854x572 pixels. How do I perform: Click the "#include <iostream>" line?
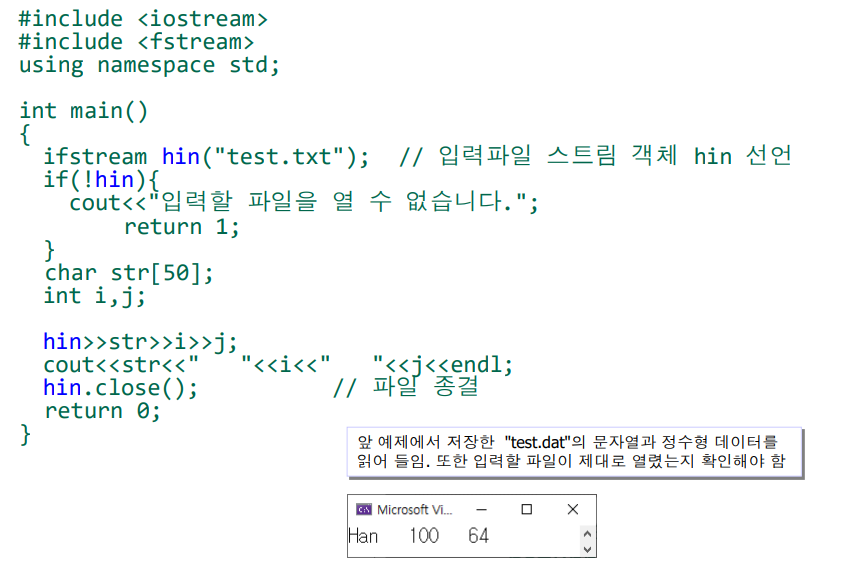(143, 19)
